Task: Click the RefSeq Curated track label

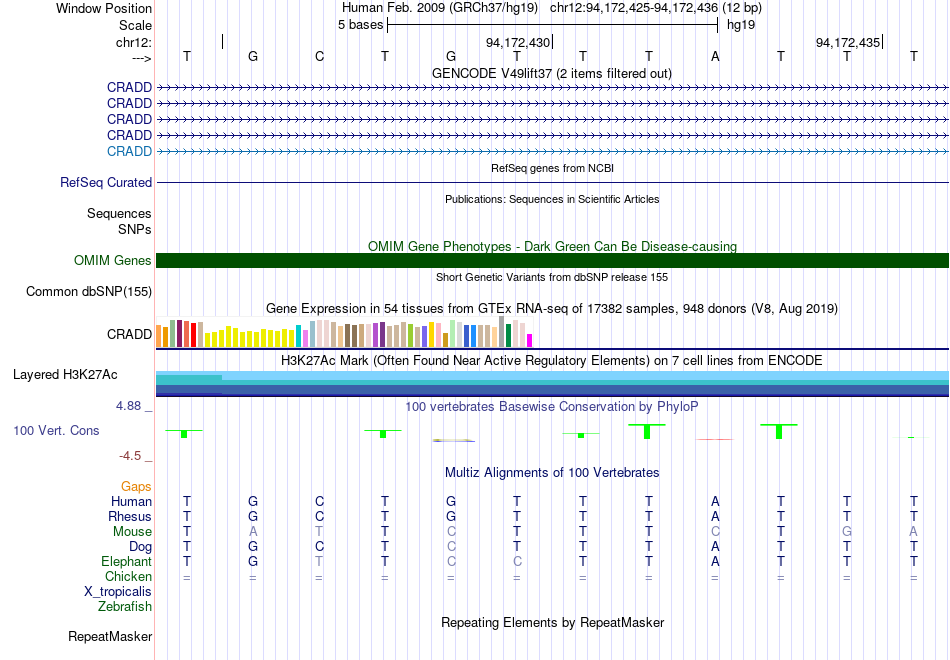Action: tap(106, 182)
